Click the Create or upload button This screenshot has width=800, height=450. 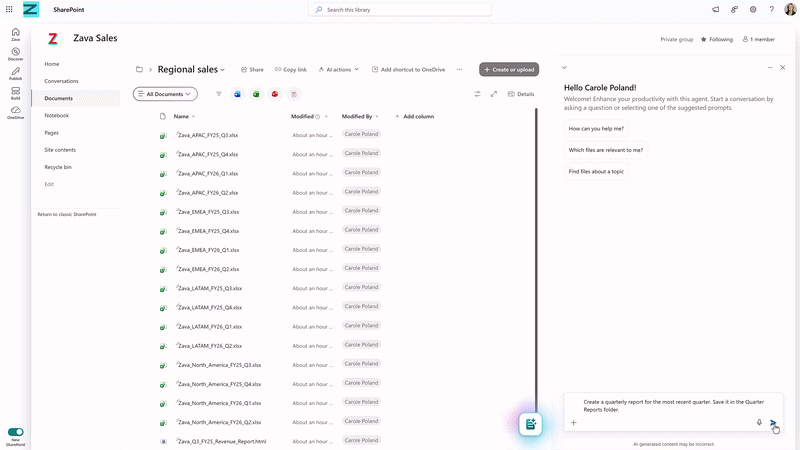pos(509,69)
